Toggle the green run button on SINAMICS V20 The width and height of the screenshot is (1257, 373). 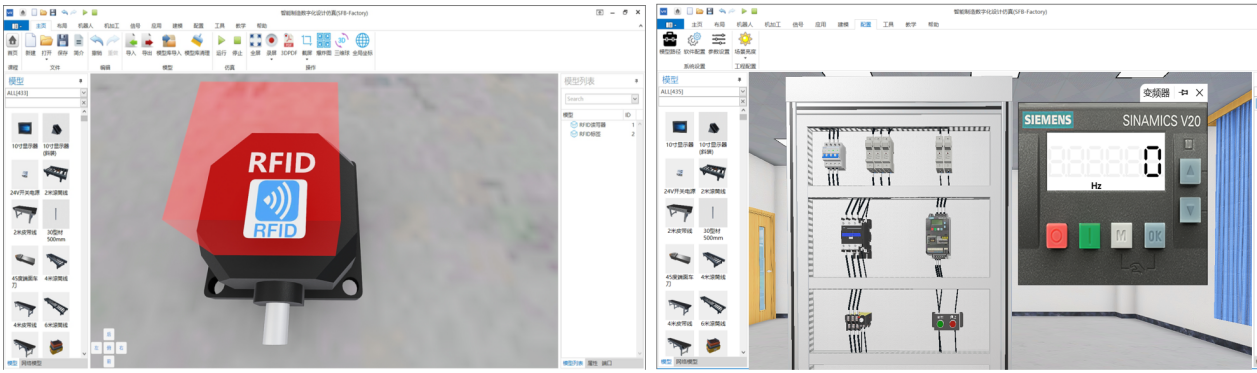pos(1088,236)
